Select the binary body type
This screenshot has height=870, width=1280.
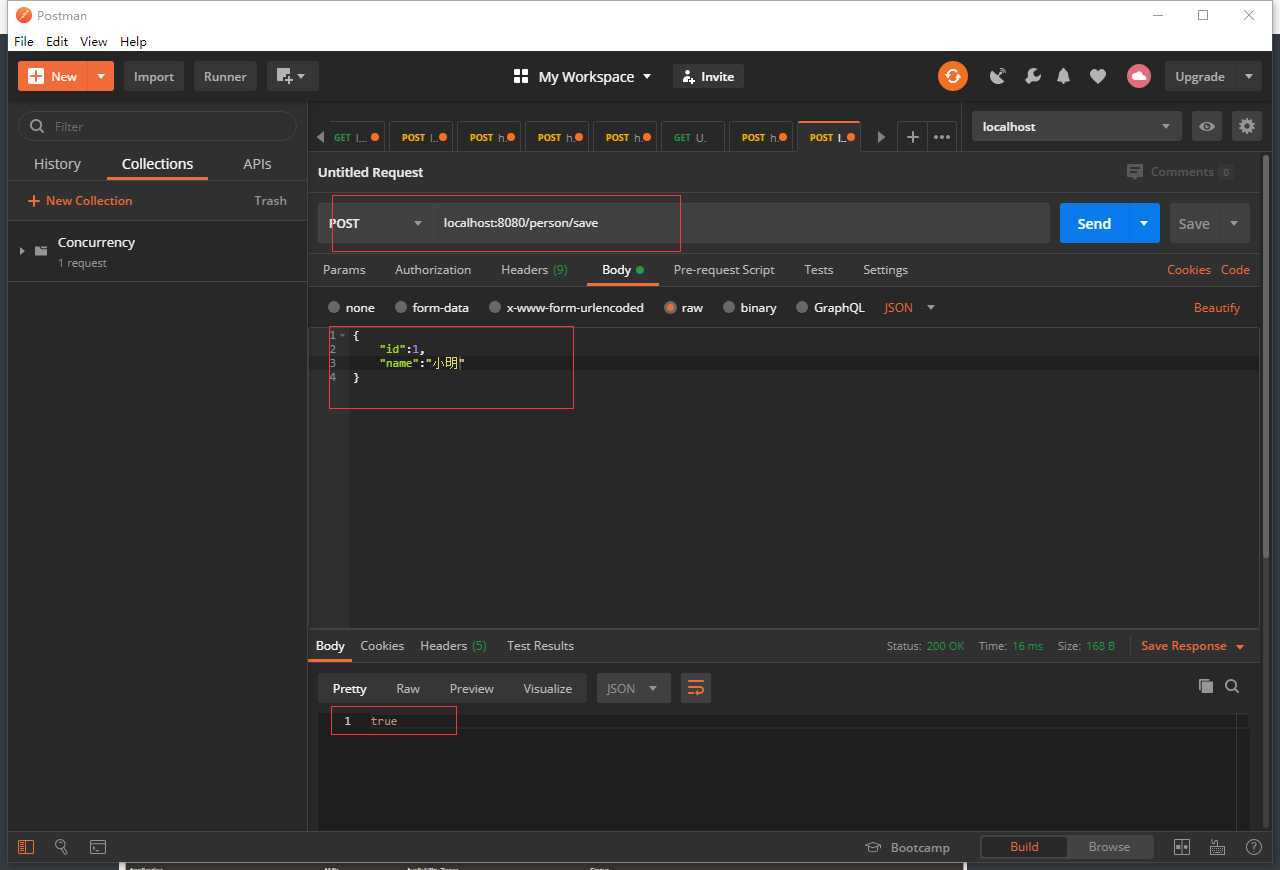[x=729, y=307]
